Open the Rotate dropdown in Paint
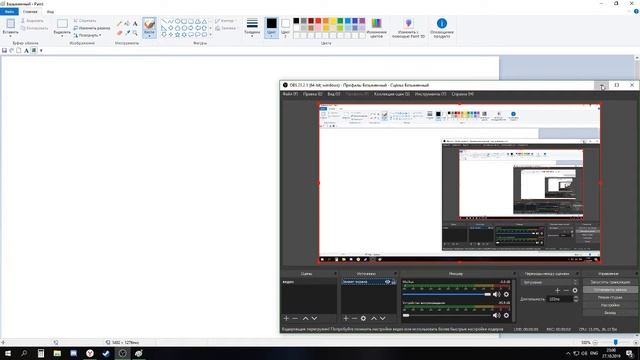The image size is (640, 360). pyautogui.click(x=87, y=36)
